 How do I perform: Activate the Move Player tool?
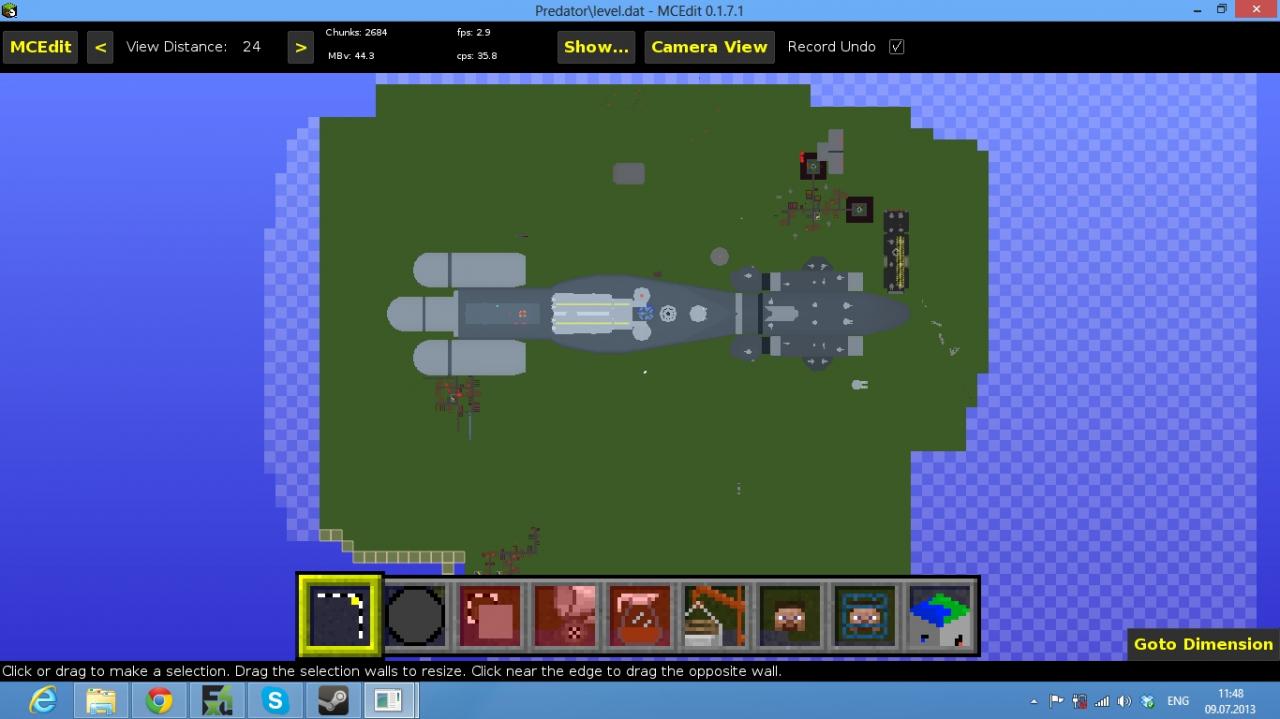tap(789, 614)
